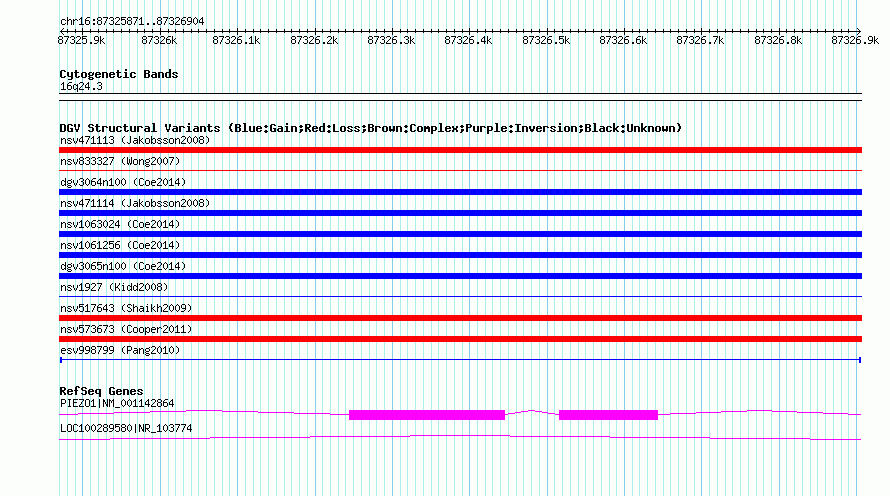Open the dgv3065n100 (Coe2014) variant label
890x496 pixels.
click(x=123, y=266)
